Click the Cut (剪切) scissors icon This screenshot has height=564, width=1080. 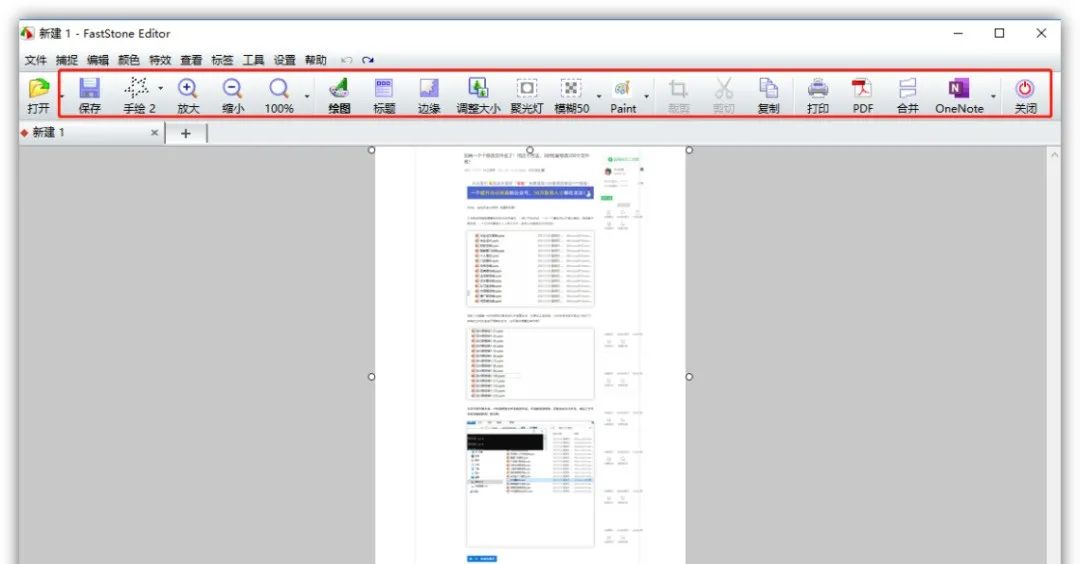[723, 88]
